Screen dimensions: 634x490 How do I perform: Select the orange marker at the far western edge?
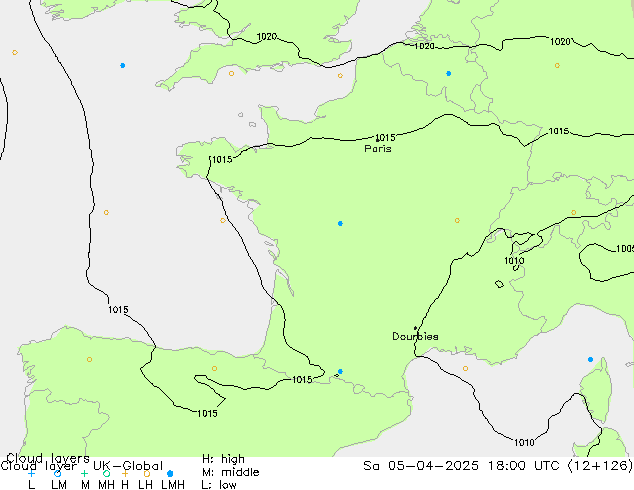click(15, 53)
